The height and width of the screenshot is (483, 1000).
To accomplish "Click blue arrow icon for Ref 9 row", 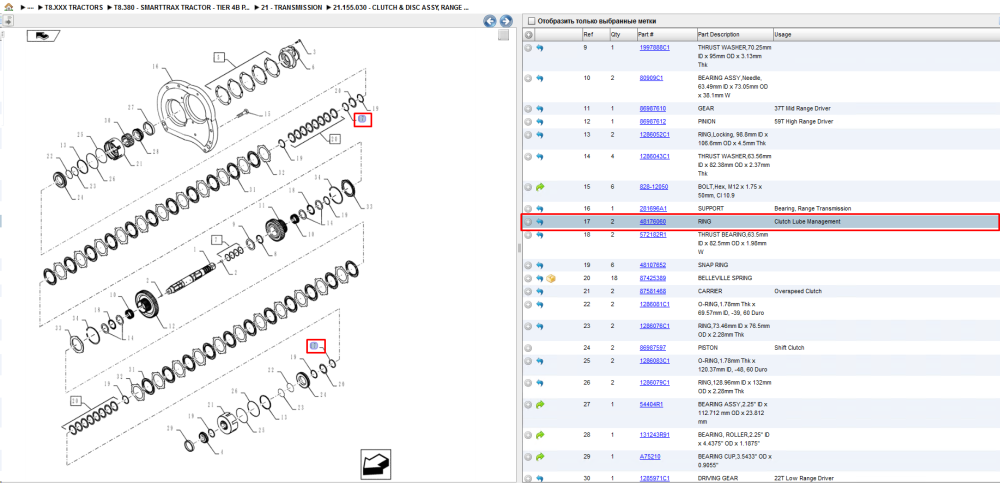I will pyautogui.click(x=540, y=48).
